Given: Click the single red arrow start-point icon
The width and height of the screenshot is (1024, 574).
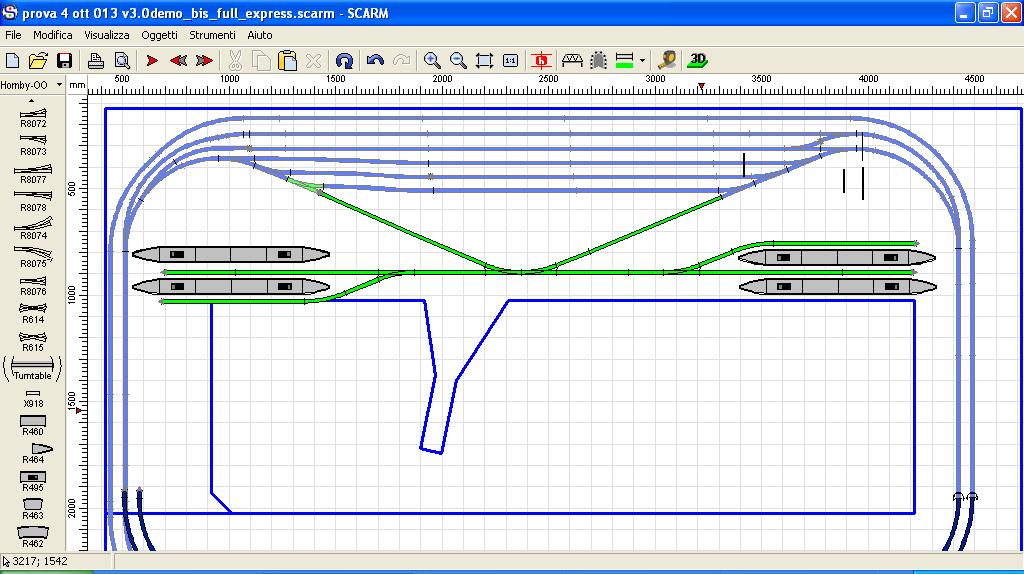Looking at the screenshot, I should 152,61.
